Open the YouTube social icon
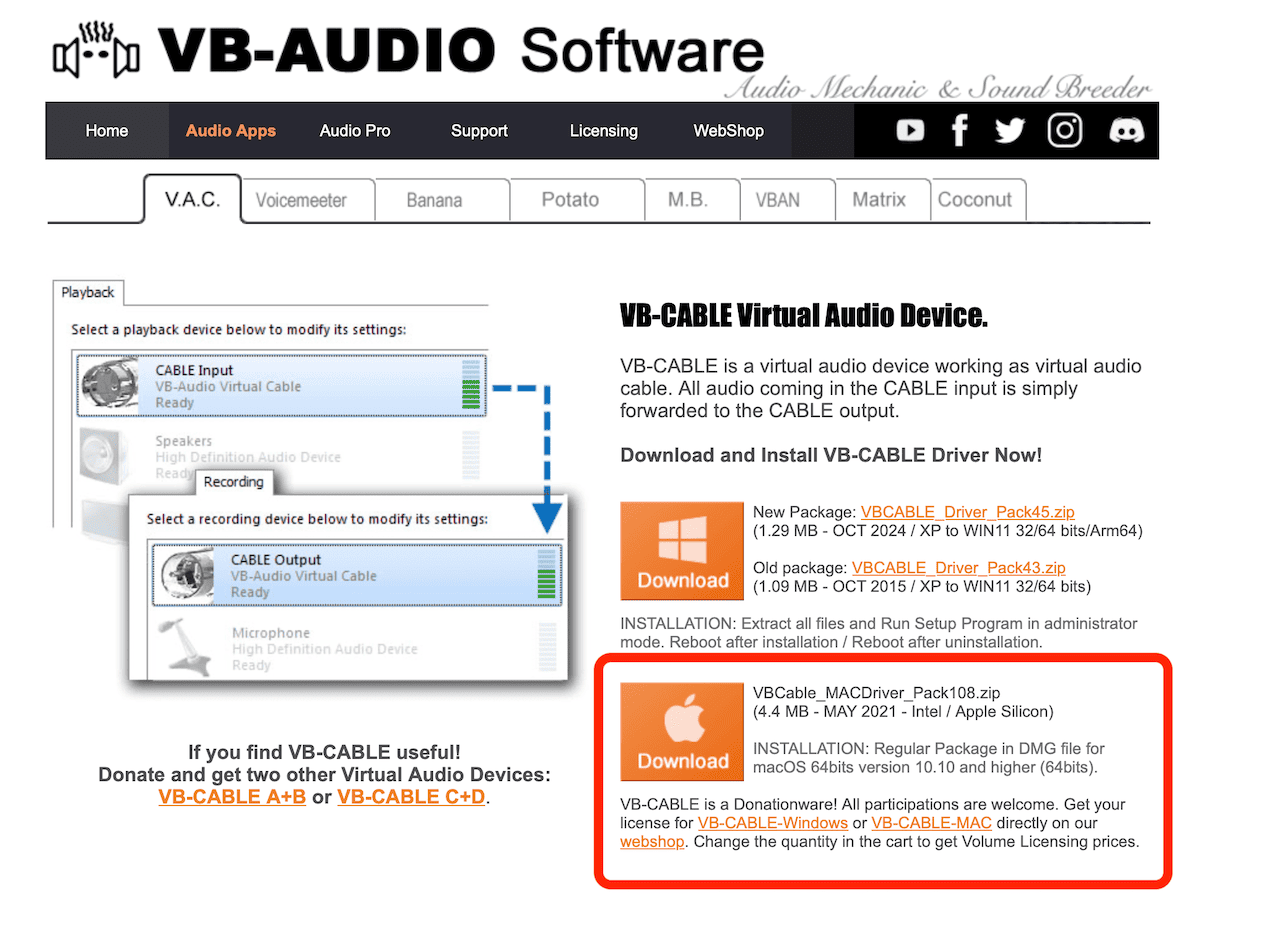Image resolution: width=1280 pixels, height=925 pixels. [910, 130]
